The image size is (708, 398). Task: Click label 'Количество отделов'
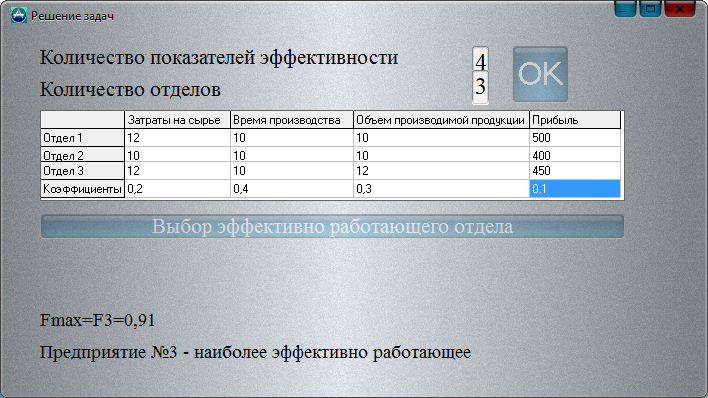coord(130,89)
